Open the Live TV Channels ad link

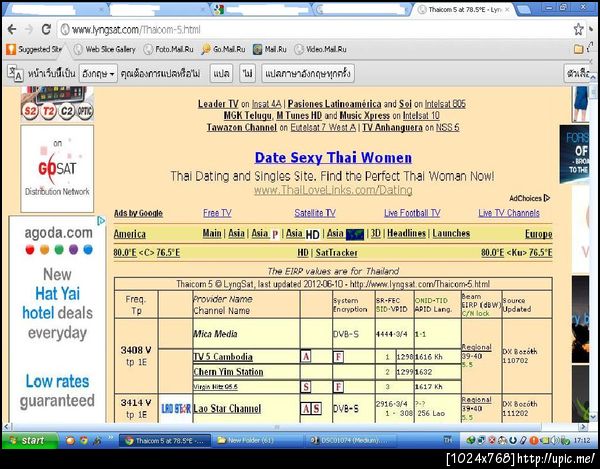click(x=509, y=213)
